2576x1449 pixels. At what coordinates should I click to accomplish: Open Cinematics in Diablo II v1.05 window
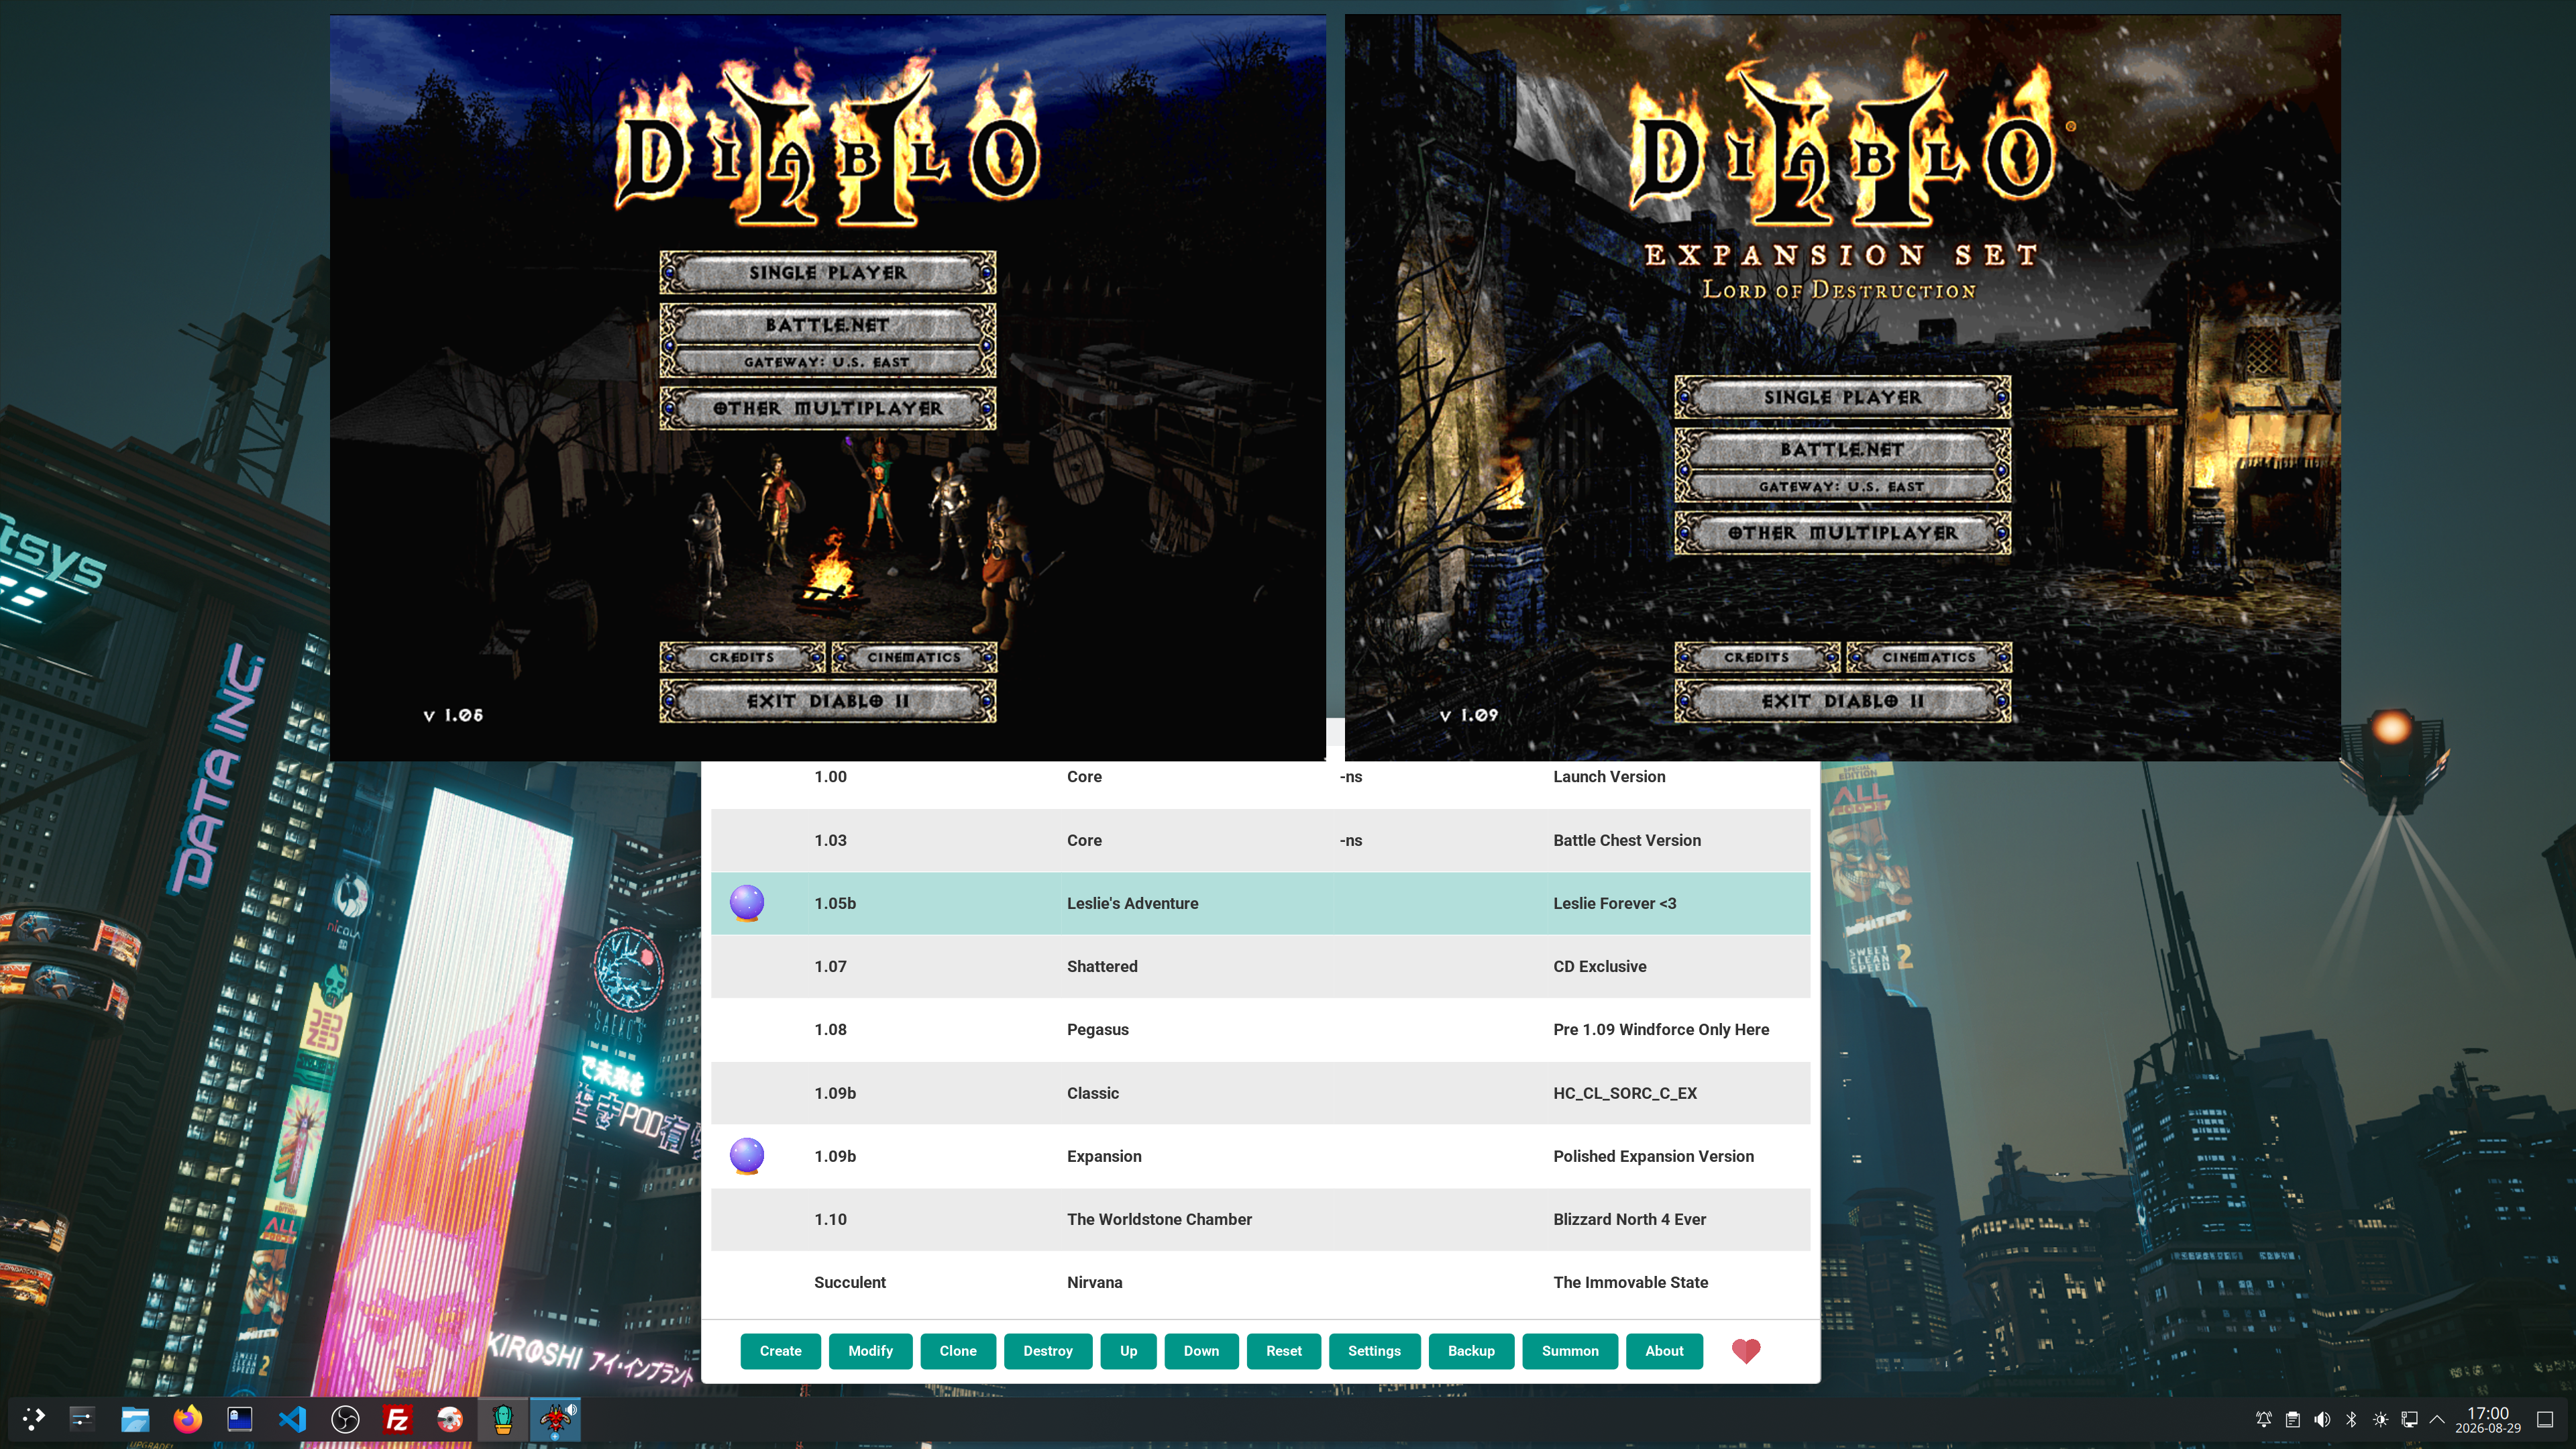point(914,657)
